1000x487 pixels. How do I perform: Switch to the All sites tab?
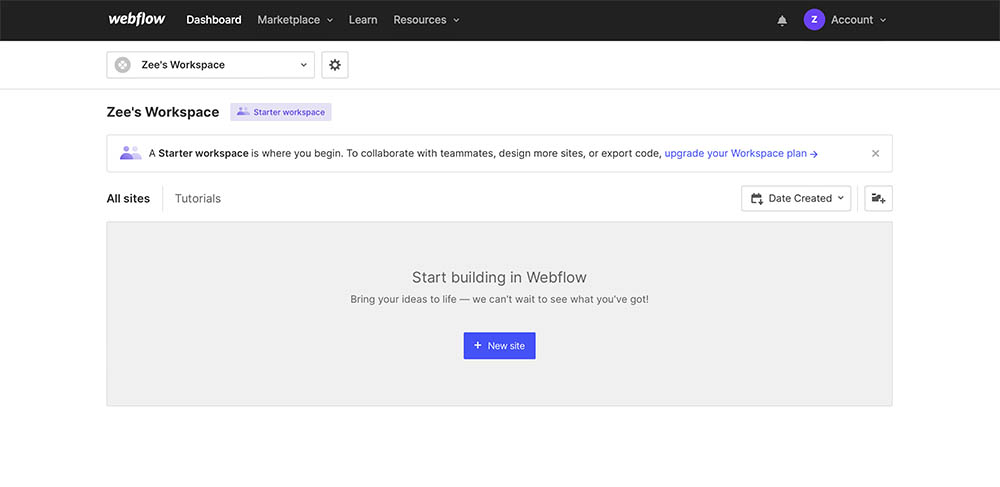tap(128, 198)
